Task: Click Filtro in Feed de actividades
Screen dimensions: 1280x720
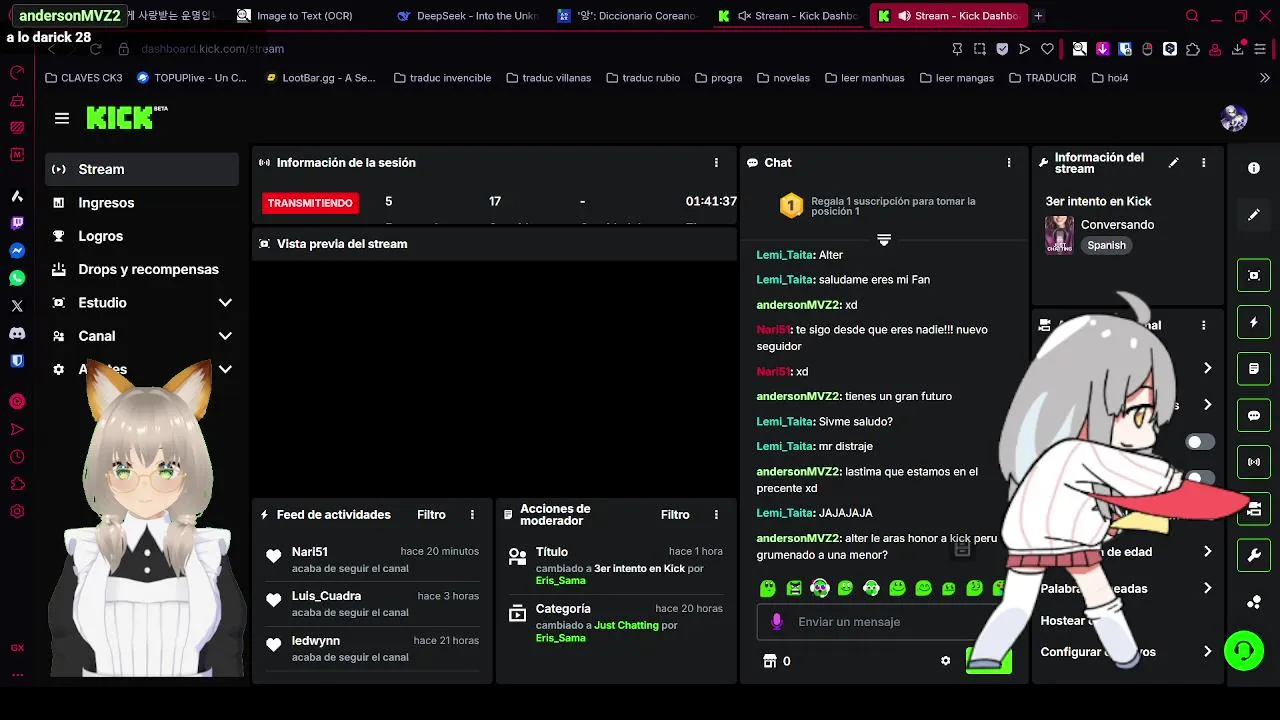Action: pos(431,515)
